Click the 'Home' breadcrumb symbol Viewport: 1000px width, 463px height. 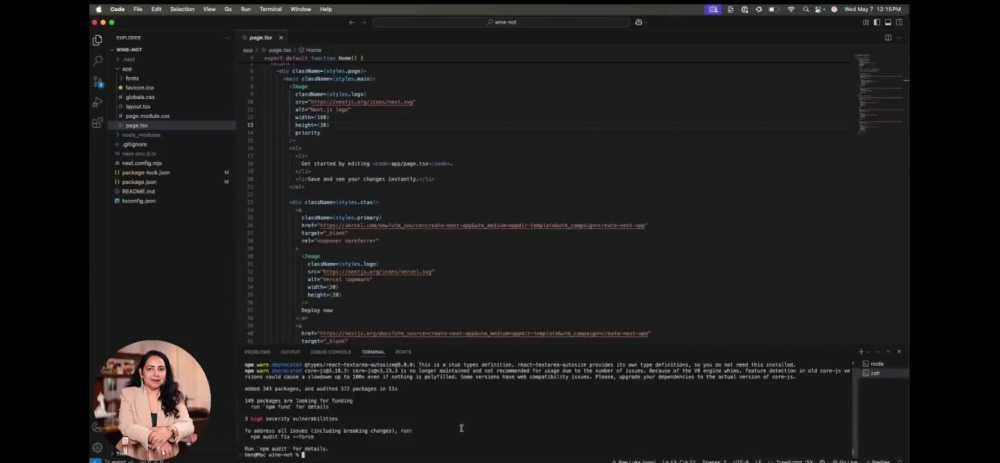[313, 50]
